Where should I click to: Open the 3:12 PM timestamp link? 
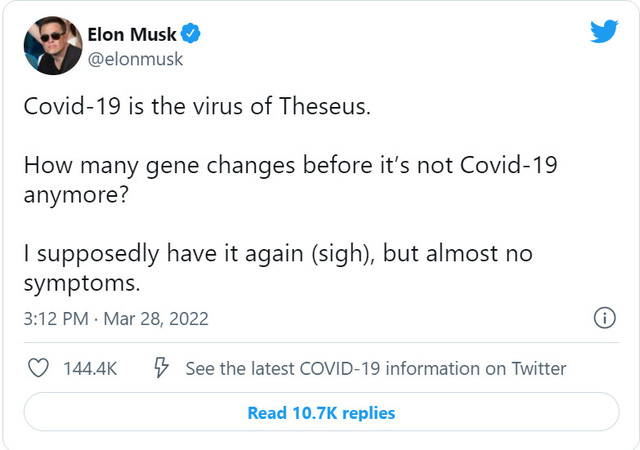(x=56, y=319)
